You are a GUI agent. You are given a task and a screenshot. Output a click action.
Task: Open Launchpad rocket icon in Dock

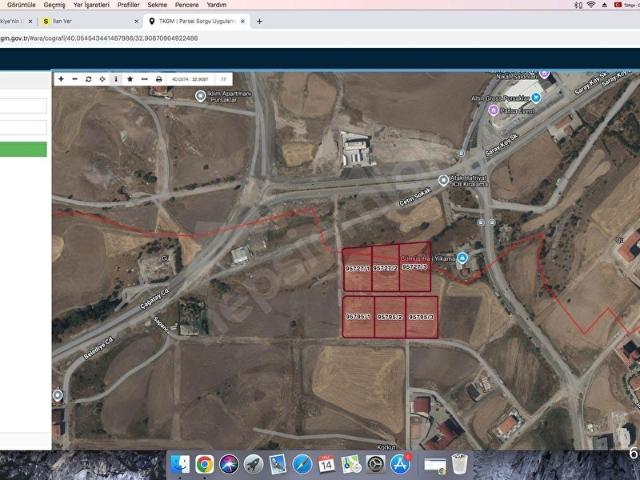click(x=253, y=464)
